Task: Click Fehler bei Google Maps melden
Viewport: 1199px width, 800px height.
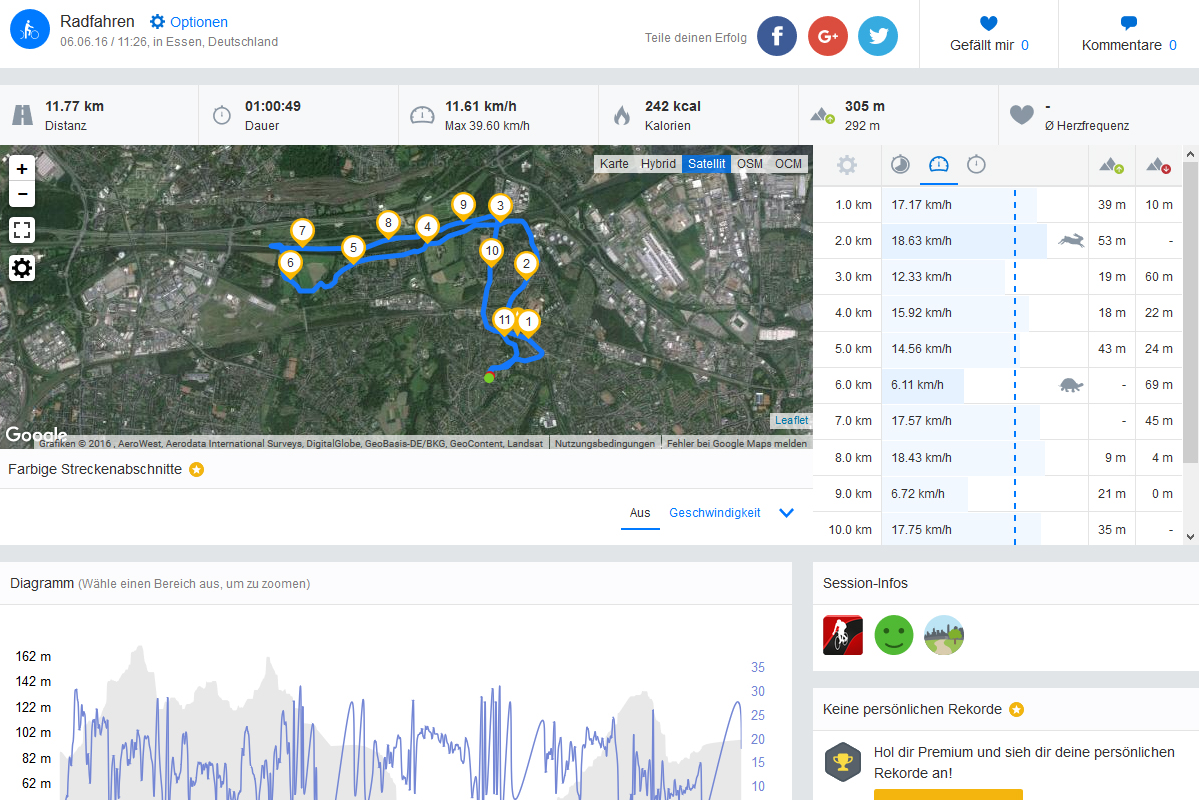Action: (736, 444)
